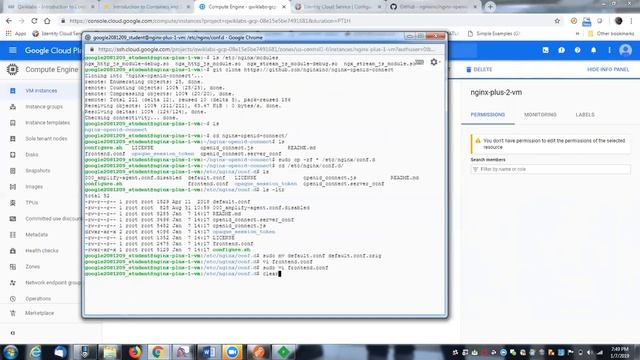This screenshot has height=360, width=640.
Task: Switch to the Qwiklabs browser tab
Action: point(51,7)
